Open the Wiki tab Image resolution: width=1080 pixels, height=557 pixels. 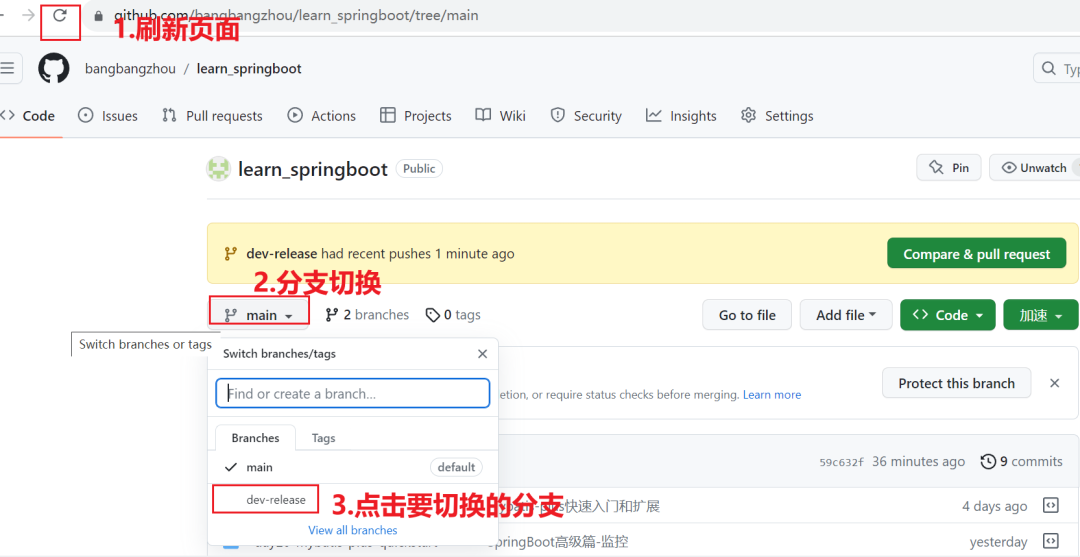[x=501, y=116]
